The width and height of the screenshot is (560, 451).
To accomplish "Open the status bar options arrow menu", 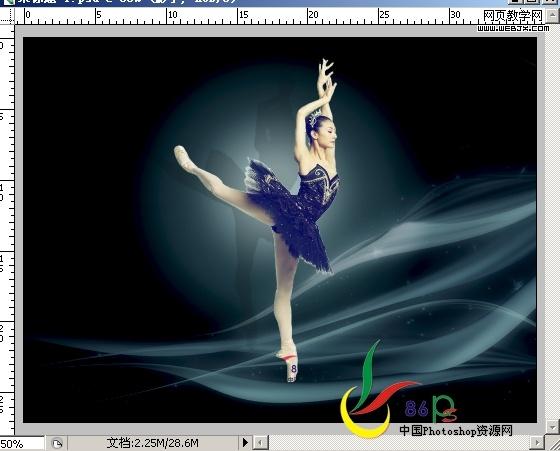I will coord(245,443).
